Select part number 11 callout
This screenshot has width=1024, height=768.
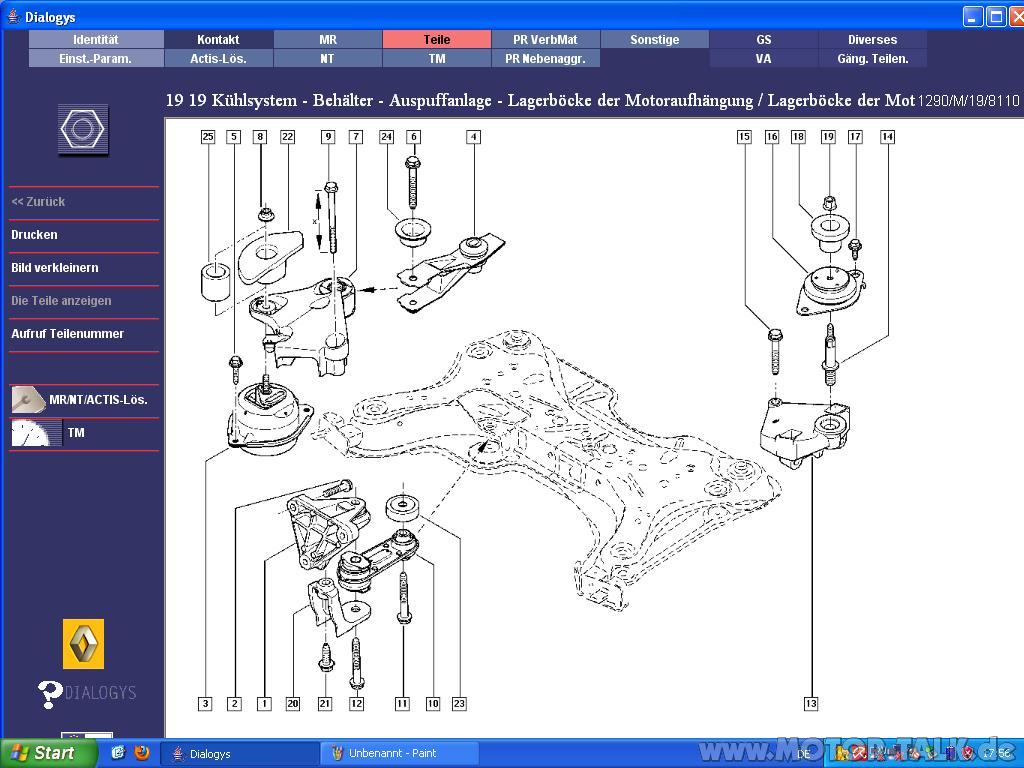(x=402, y=703)
